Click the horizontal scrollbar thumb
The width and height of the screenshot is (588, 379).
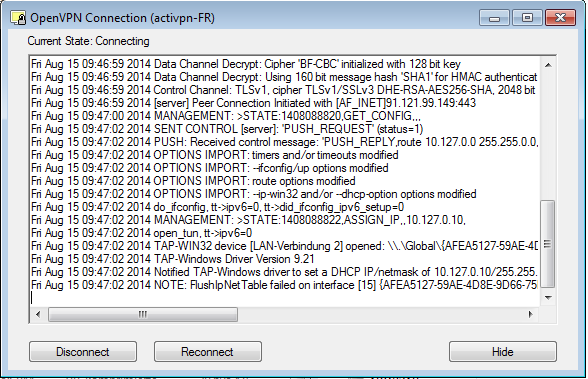click(142, 314)
